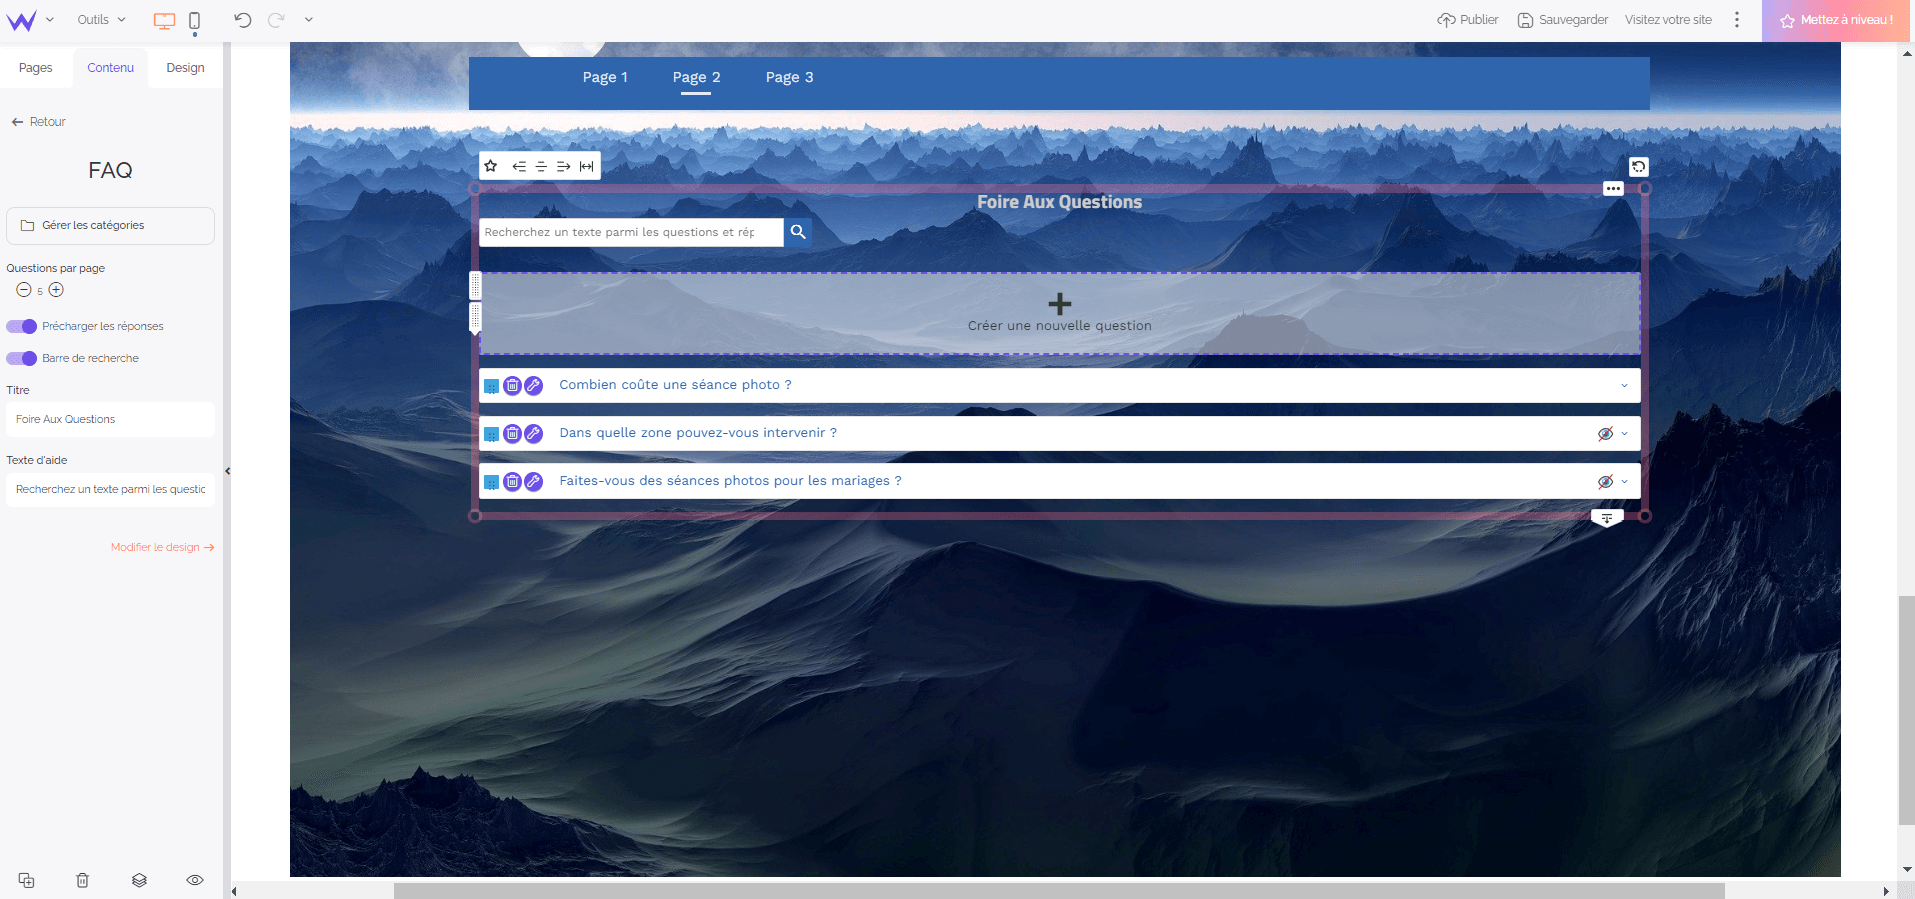
Task: Click the magnifier search button in FAQ
Action: pyautogui.click(x=797, y=232)
